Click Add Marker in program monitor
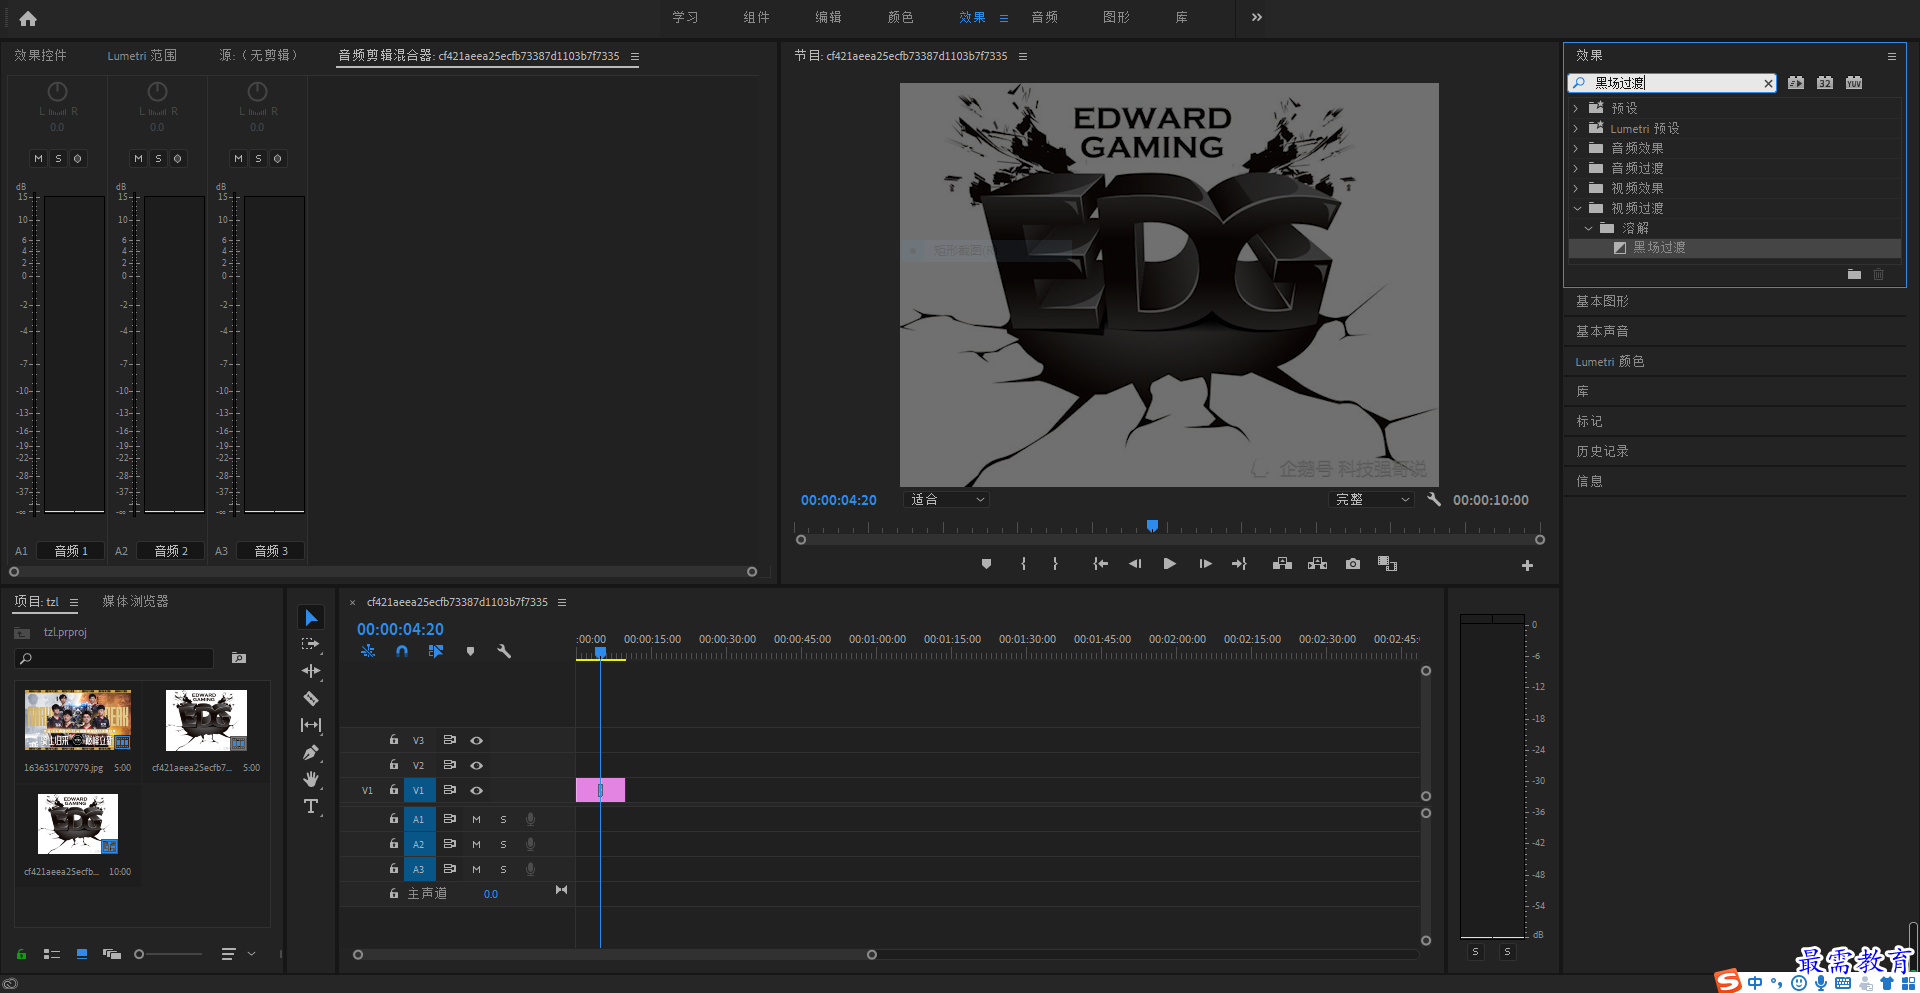The image size is (1920, 993). (x=986, y=564)
